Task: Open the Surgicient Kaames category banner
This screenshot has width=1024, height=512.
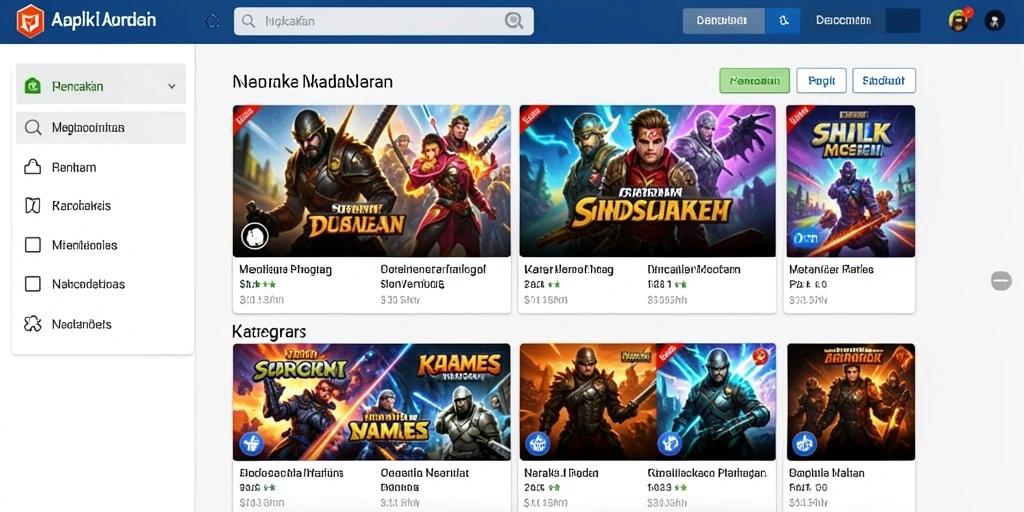Action: click(x=372, y=402)
